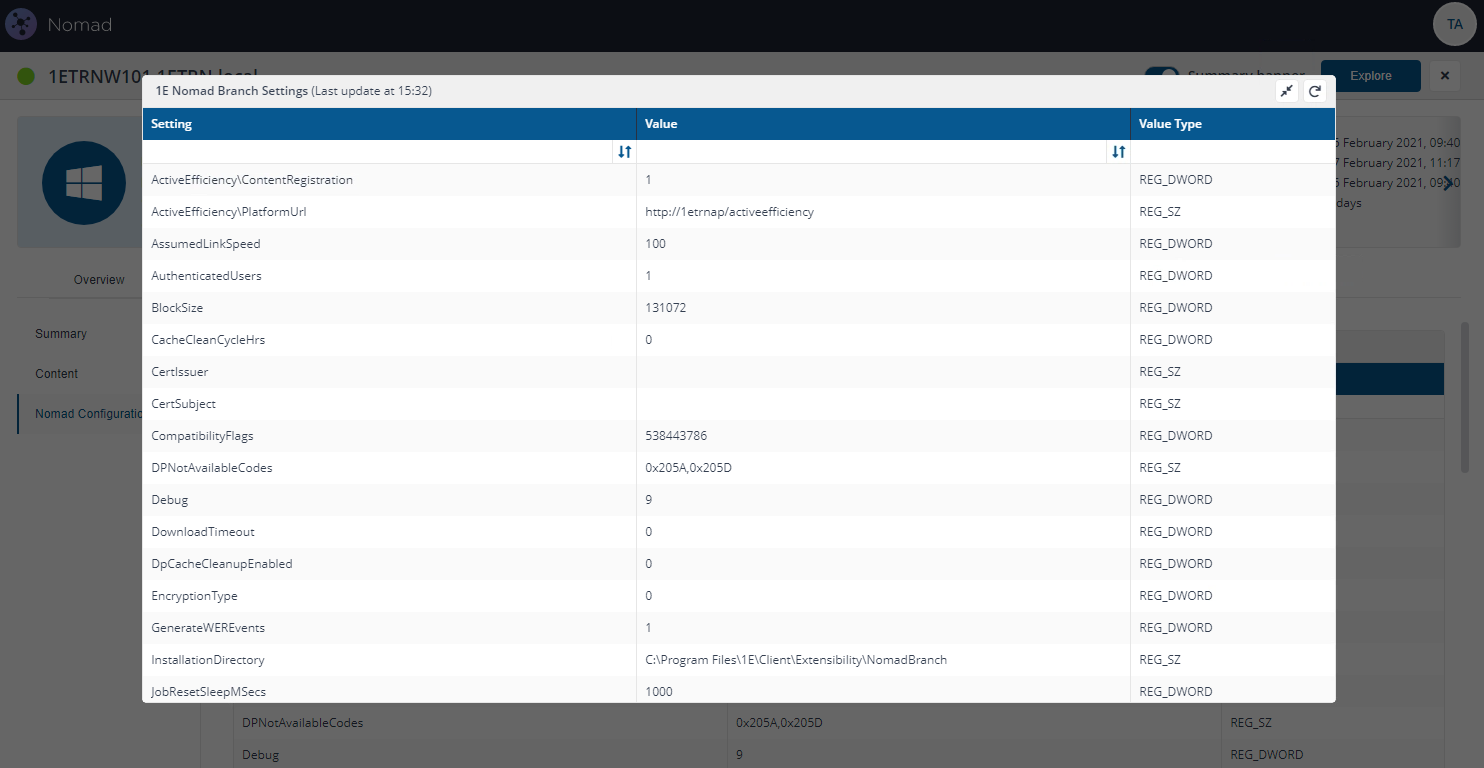Select the EncryptionType setting

click(194, 596)
